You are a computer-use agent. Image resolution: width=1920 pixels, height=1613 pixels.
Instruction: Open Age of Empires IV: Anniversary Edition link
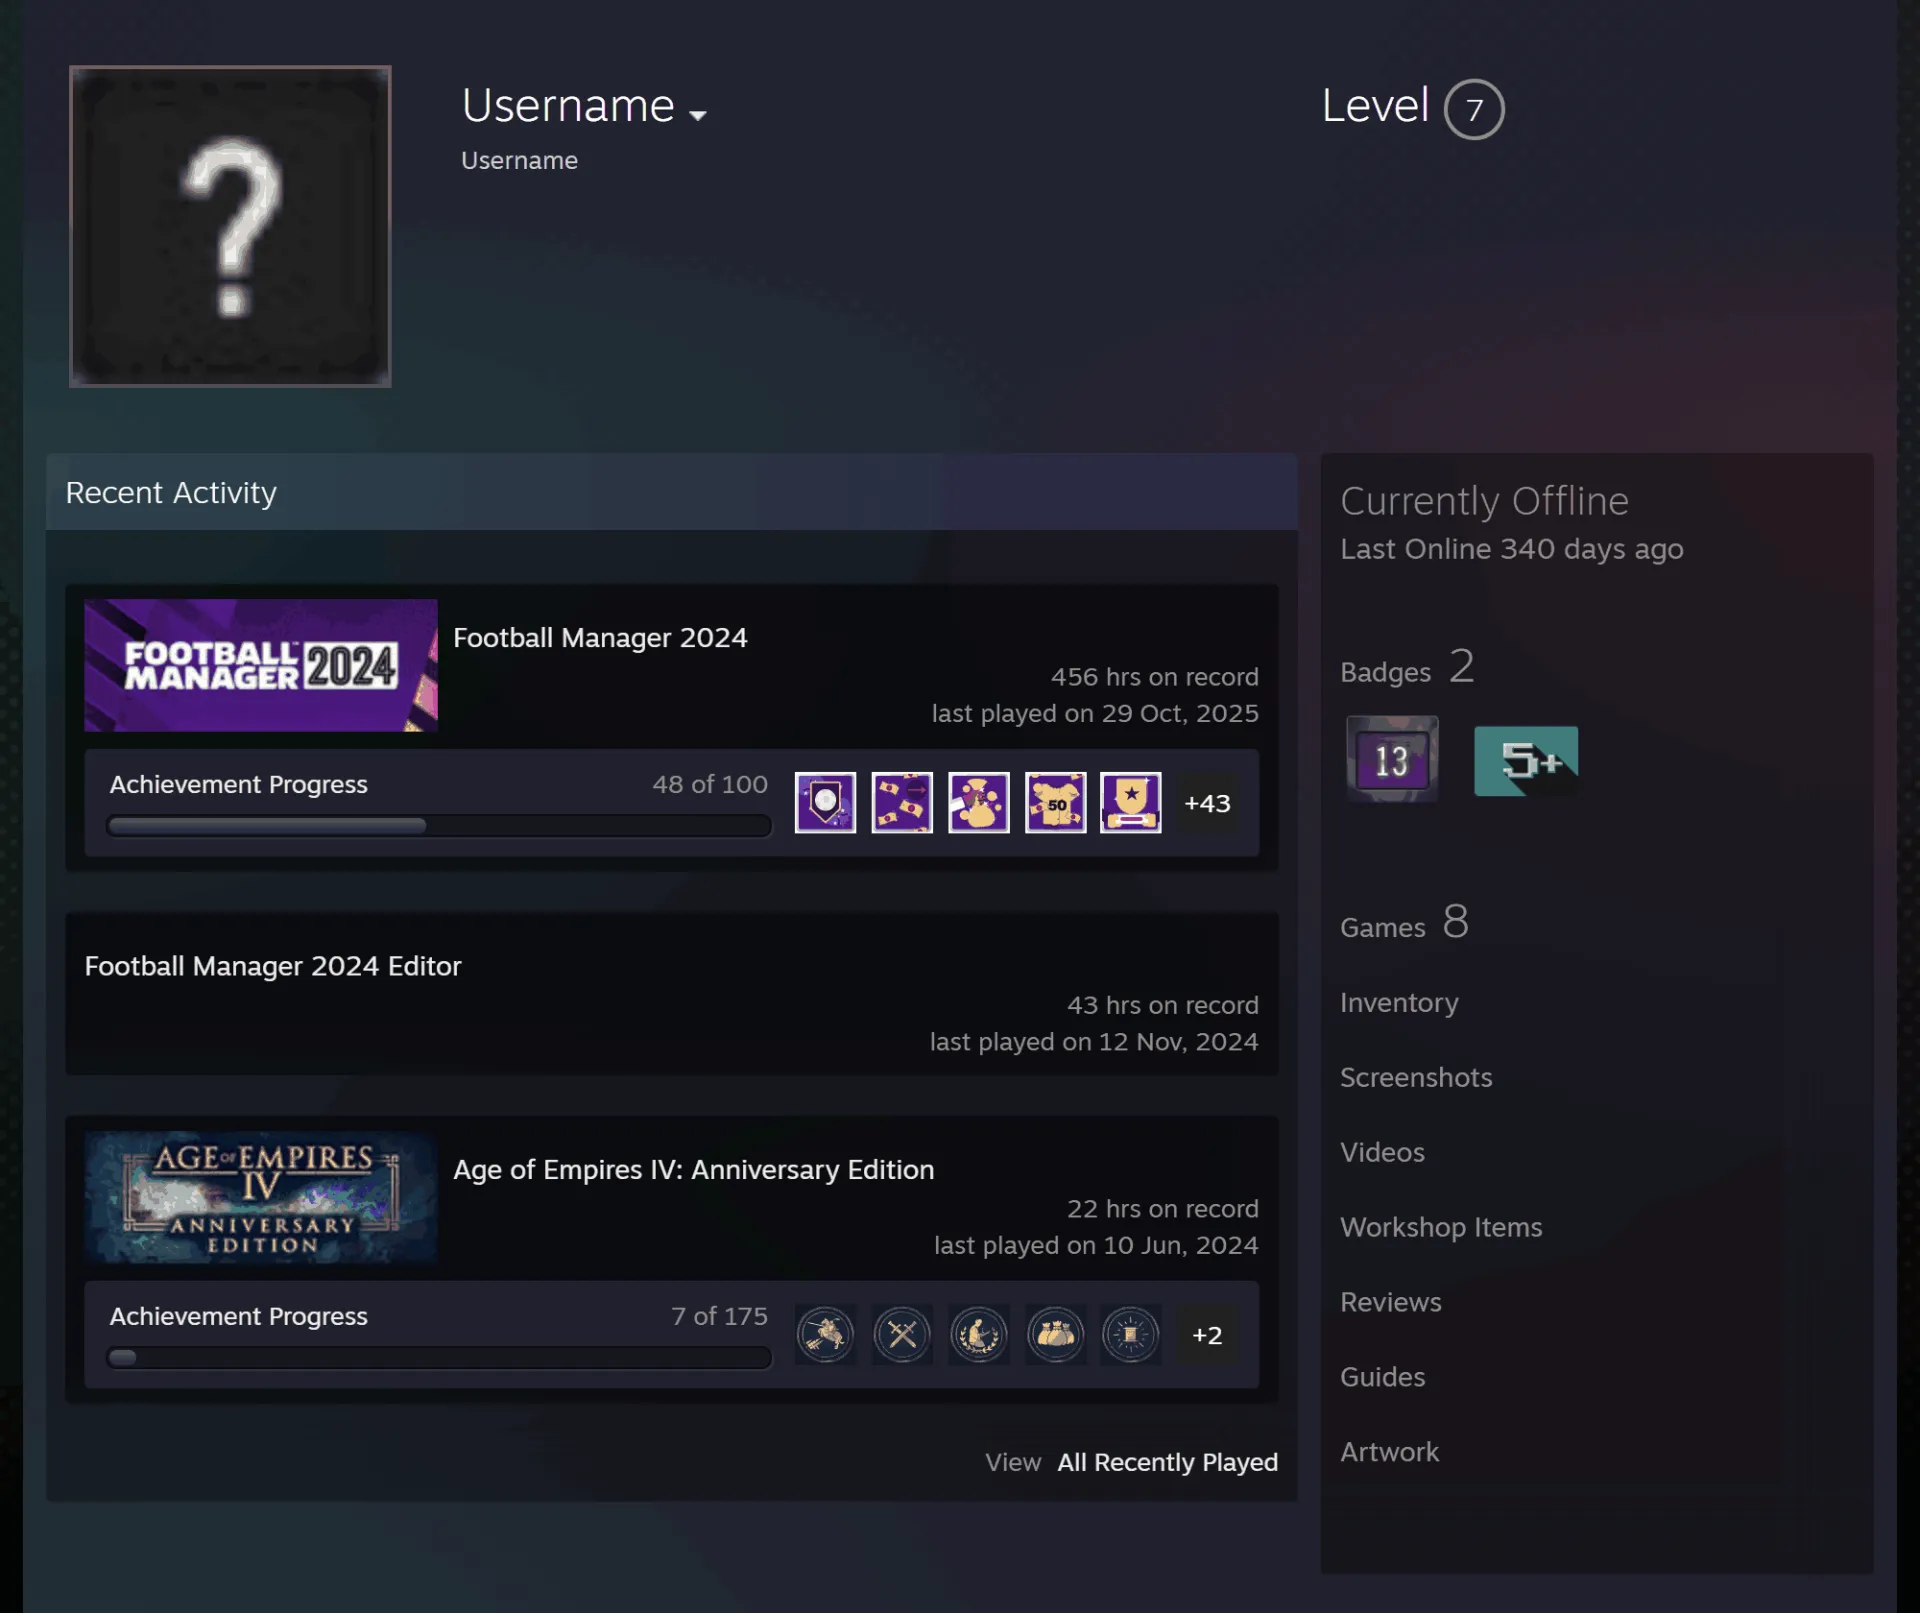[694, 1170]
